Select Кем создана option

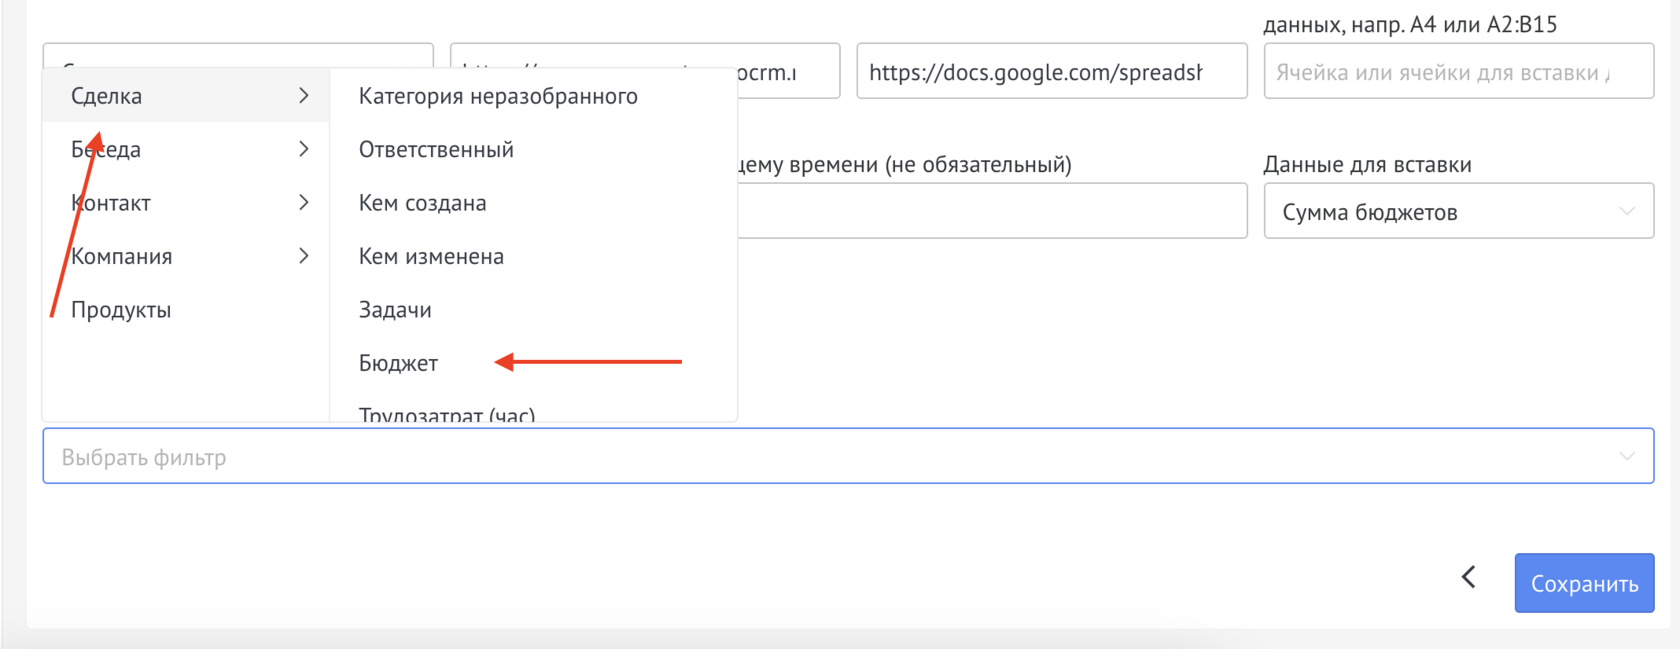pyautogui.click(x=422, y=203)
